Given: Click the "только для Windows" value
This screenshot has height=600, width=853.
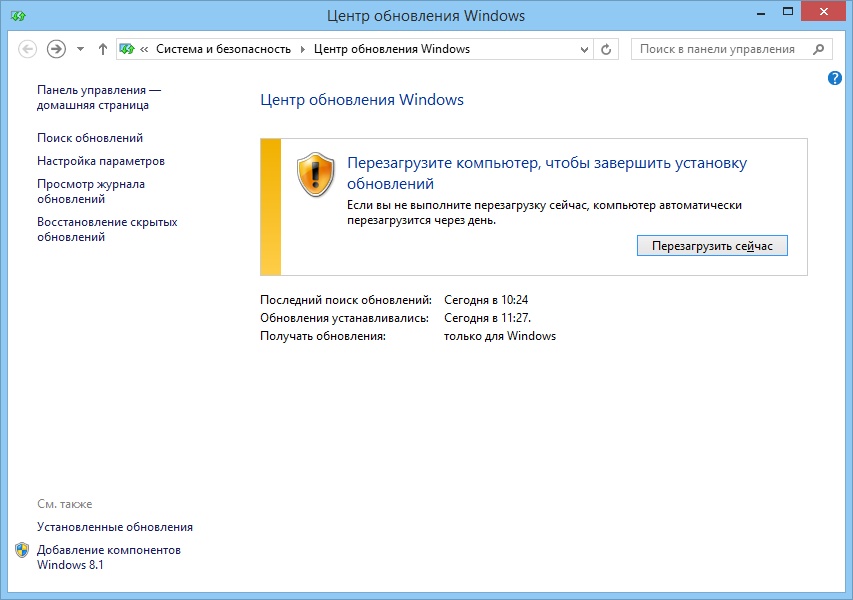Looking at the screenshot, I should (500, 336).
